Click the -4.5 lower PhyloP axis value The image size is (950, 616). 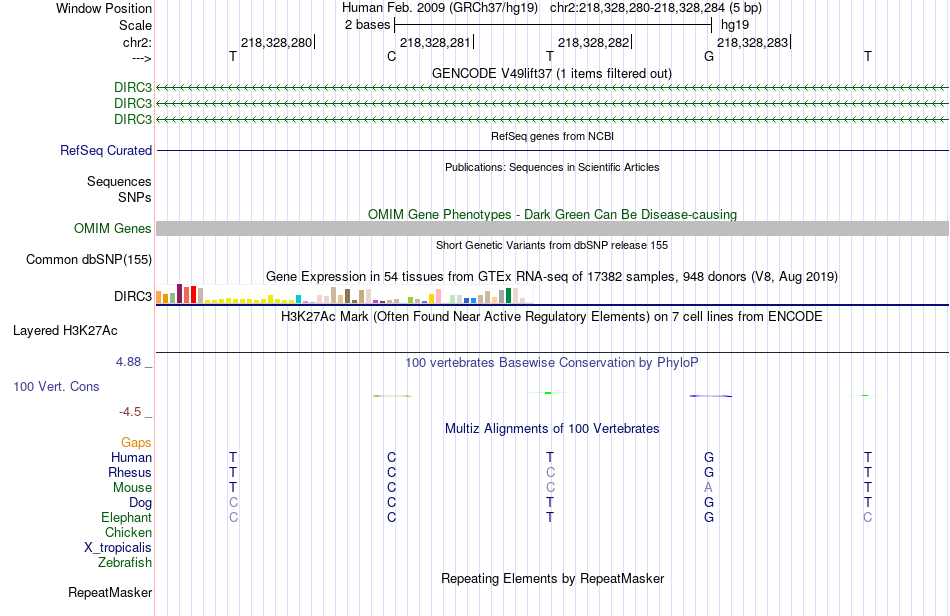pos(130,412)
